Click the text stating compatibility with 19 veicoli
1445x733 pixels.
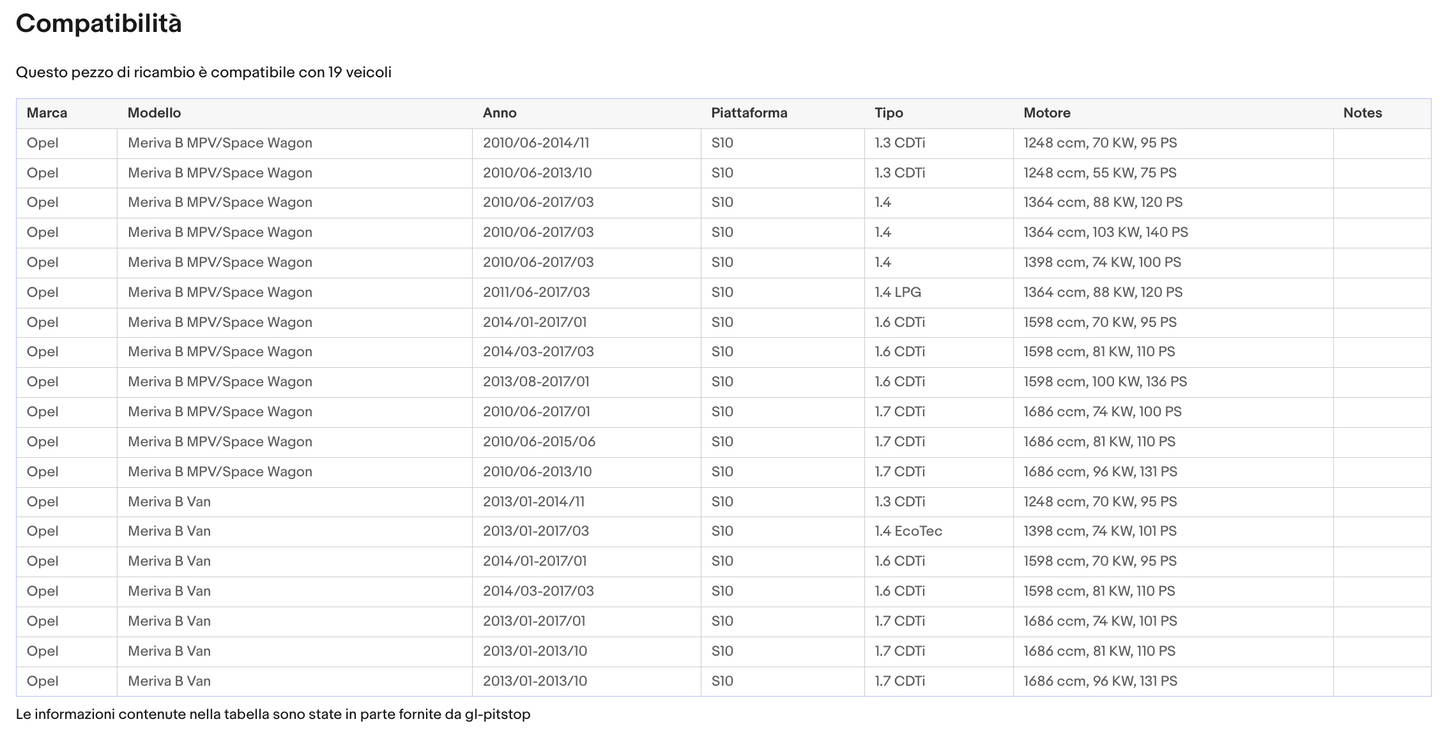(x=204, y=73)
